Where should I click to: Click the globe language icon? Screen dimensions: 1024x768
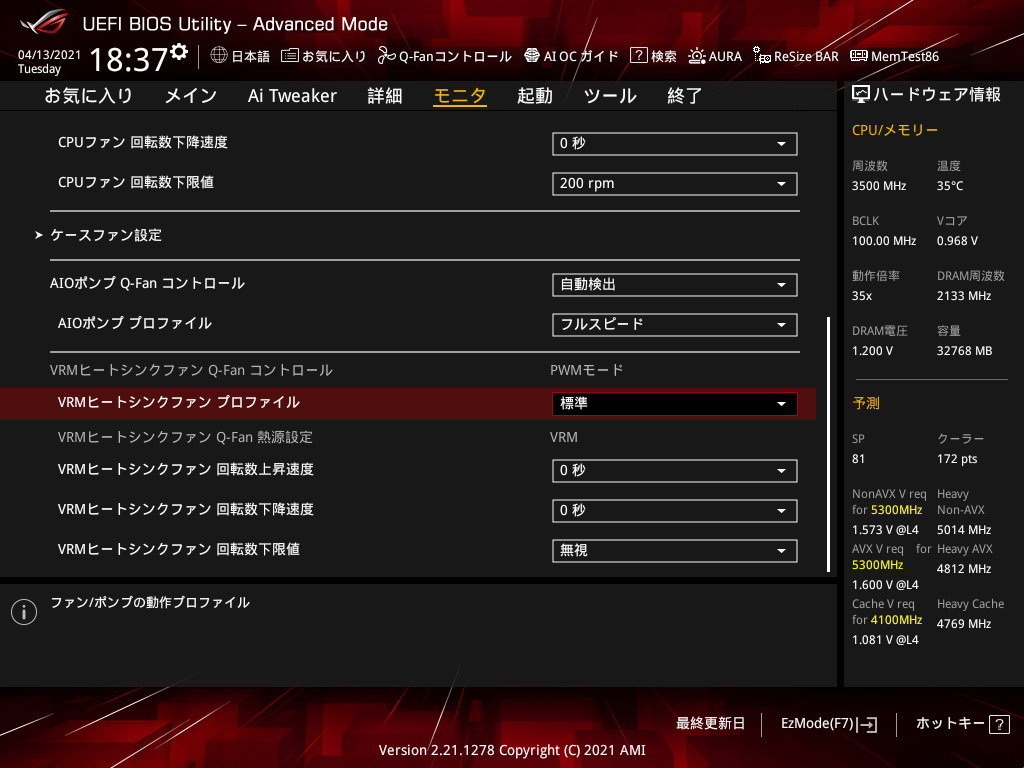point(219,56)
